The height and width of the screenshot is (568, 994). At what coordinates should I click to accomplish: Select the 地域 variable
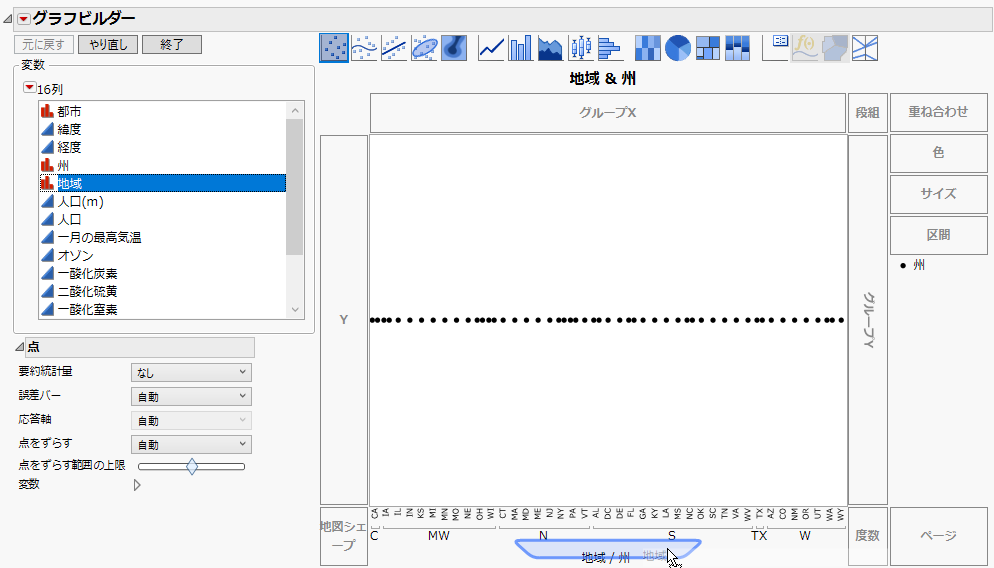coord(163,184)
